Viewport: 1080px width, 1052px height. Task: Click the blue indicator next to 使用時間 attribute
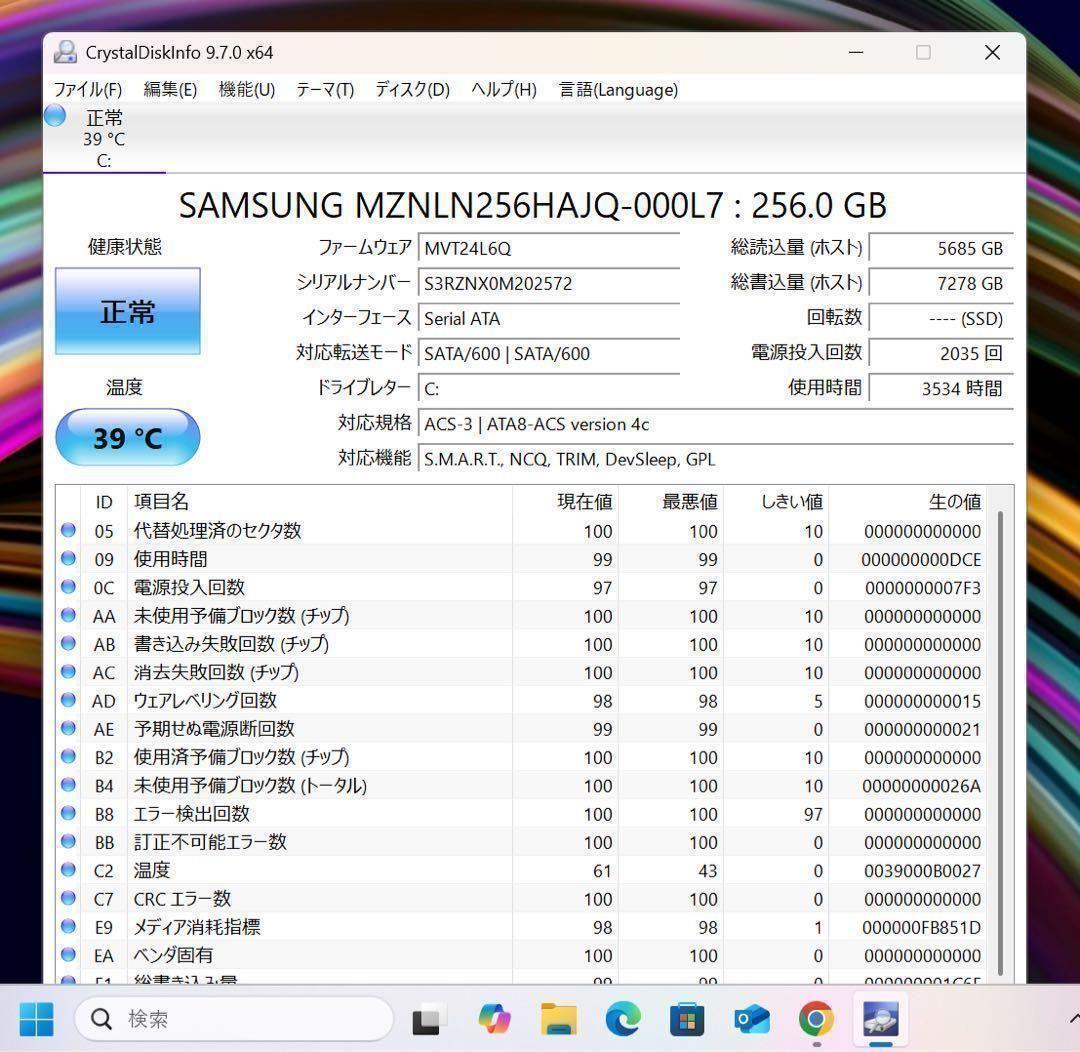[67, 559]
